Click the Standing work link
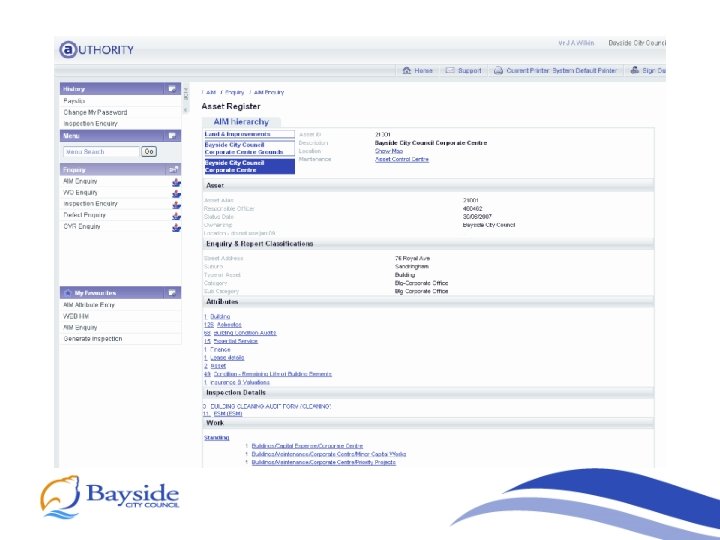The image size is (720, 540). coord(216,438)
